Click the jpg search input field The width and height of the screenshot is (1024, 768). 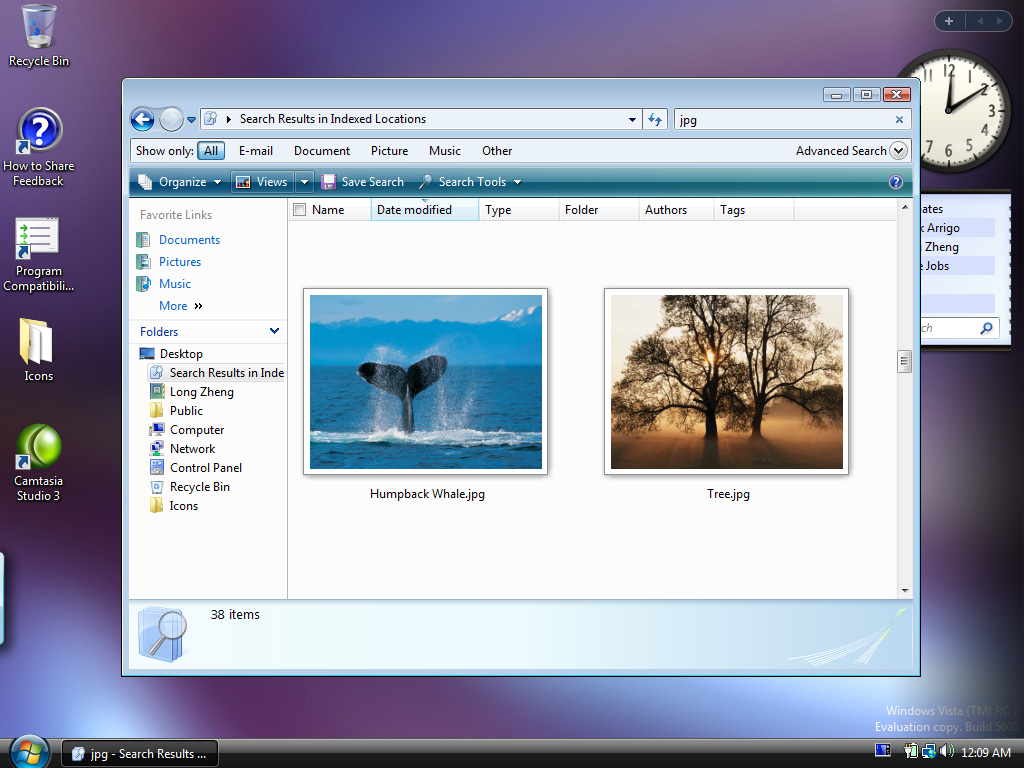pos(784,120)
